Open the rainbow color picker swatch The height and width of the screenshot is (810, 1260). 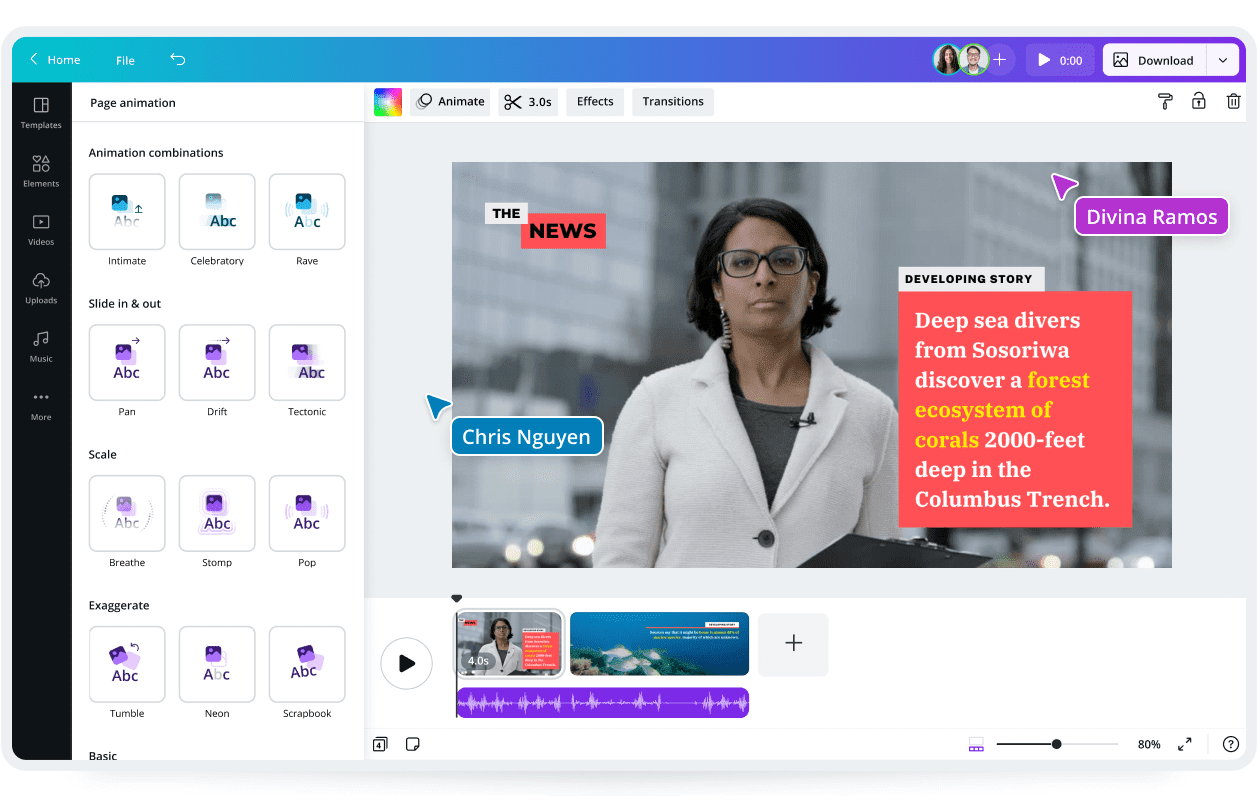coord(388,102)
